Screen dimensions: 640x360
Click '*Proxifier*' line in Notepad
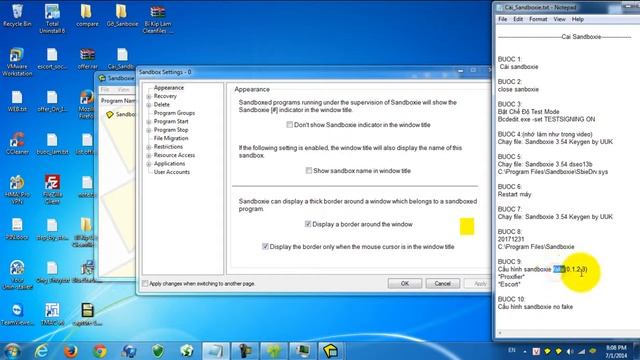pos(511,277)
